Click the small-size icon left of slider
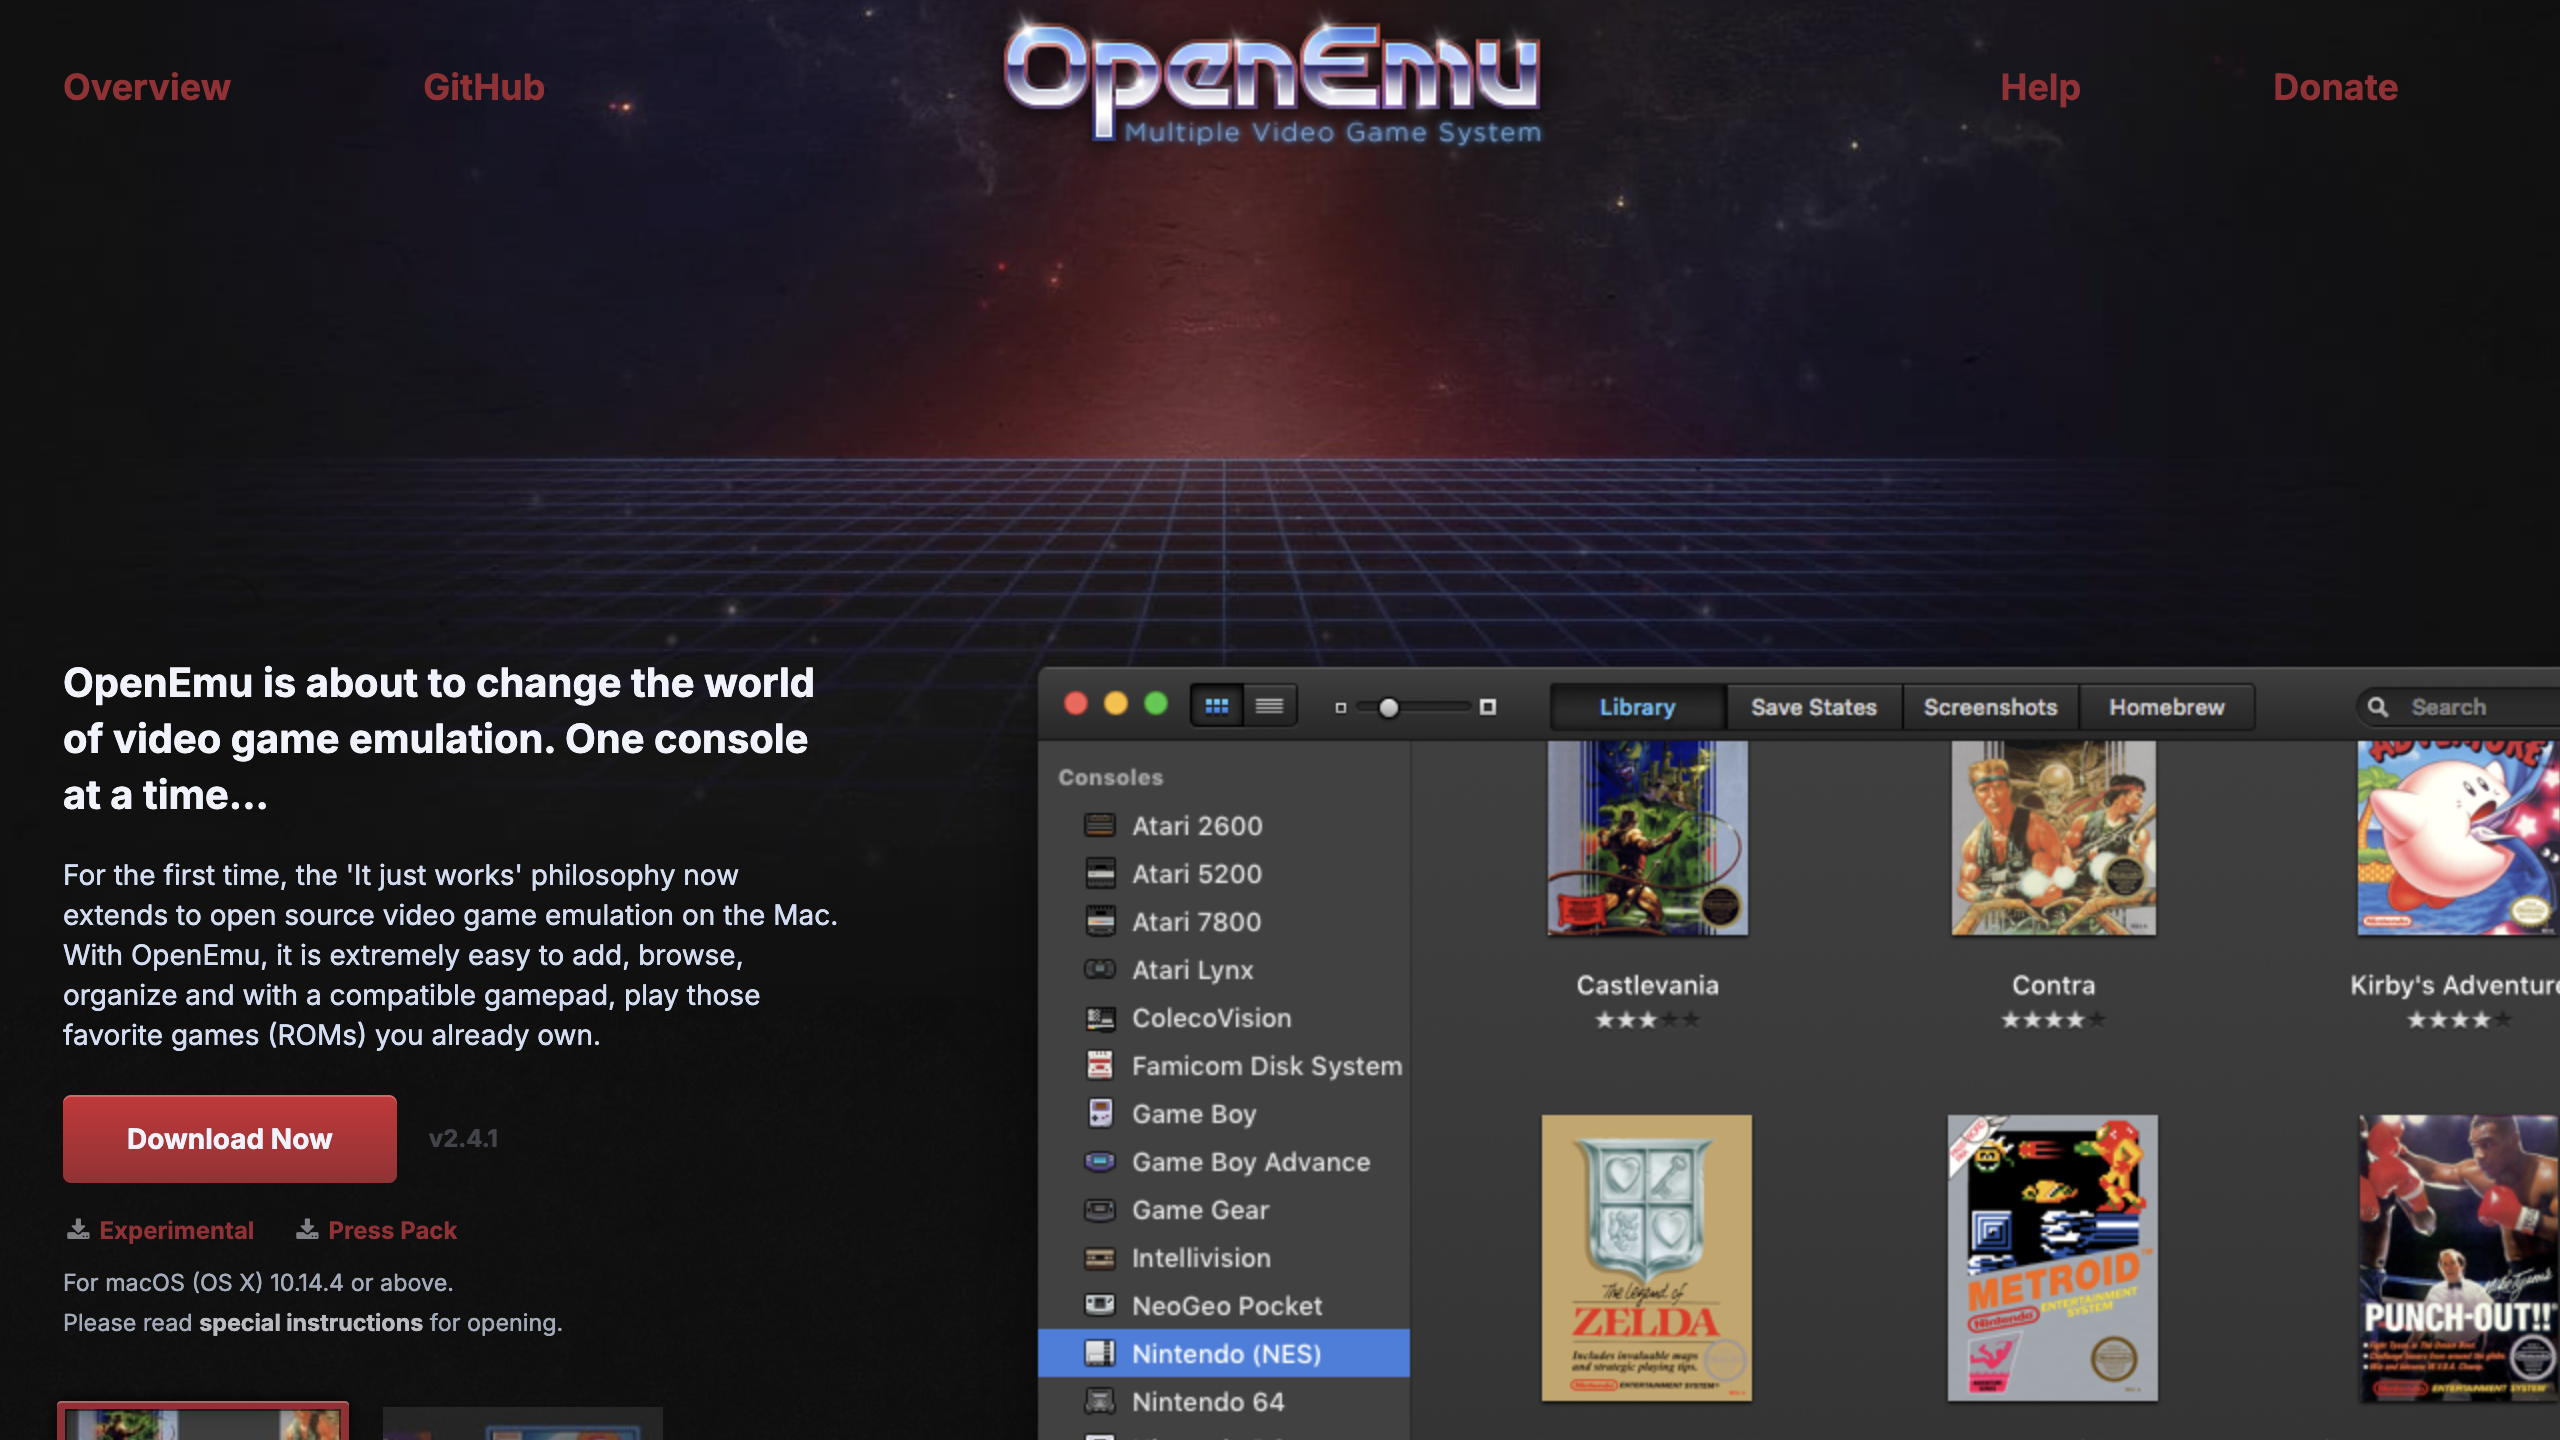 point(1341,708)
